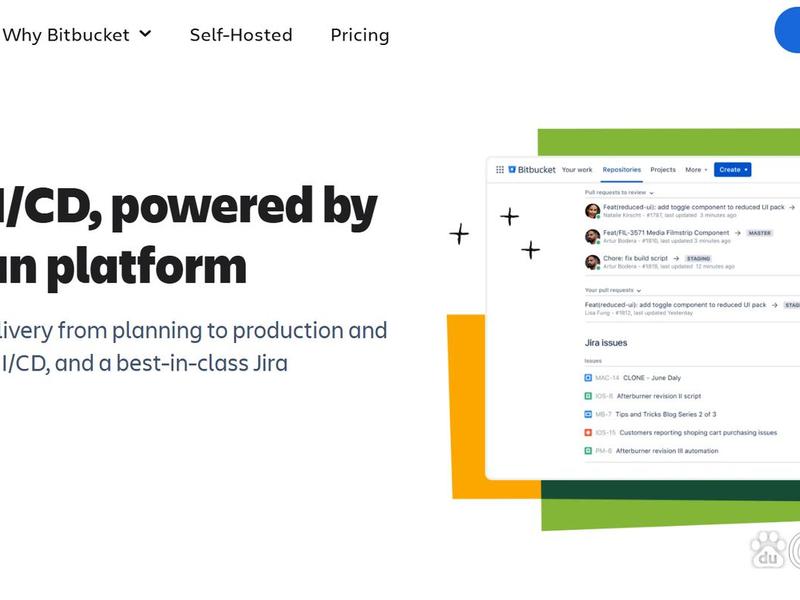Click the 'and a best-in-class Jira' text

(x=171, y=363)
